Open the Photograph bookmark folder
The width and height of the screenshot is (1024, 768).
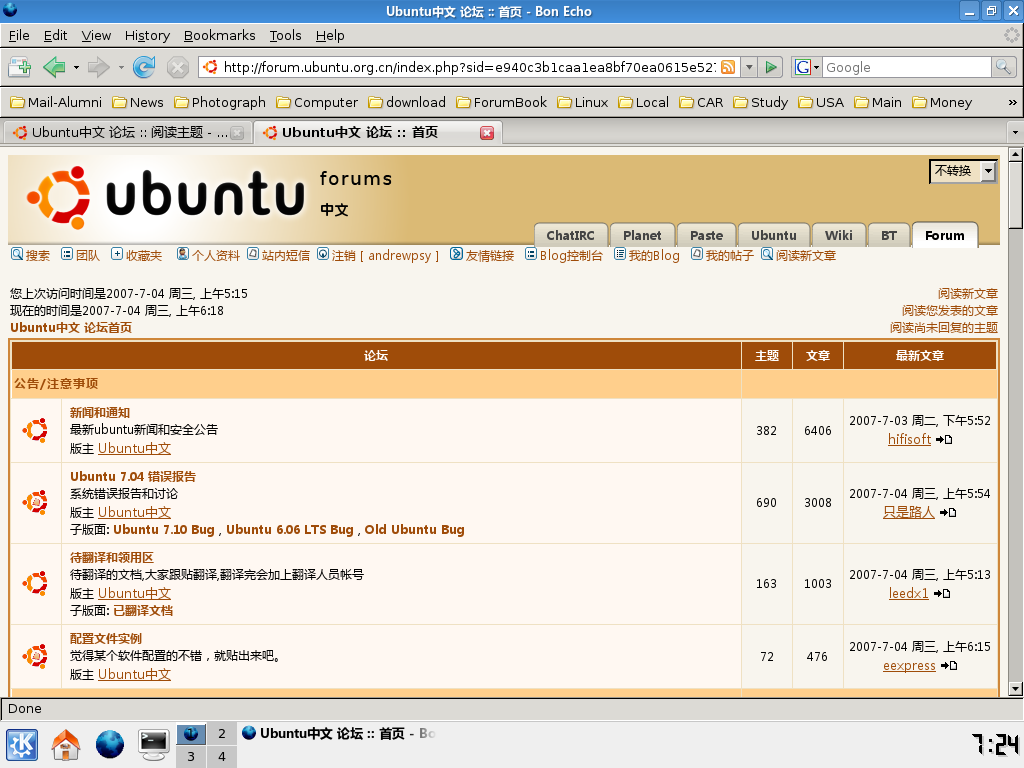coord(220,103)
